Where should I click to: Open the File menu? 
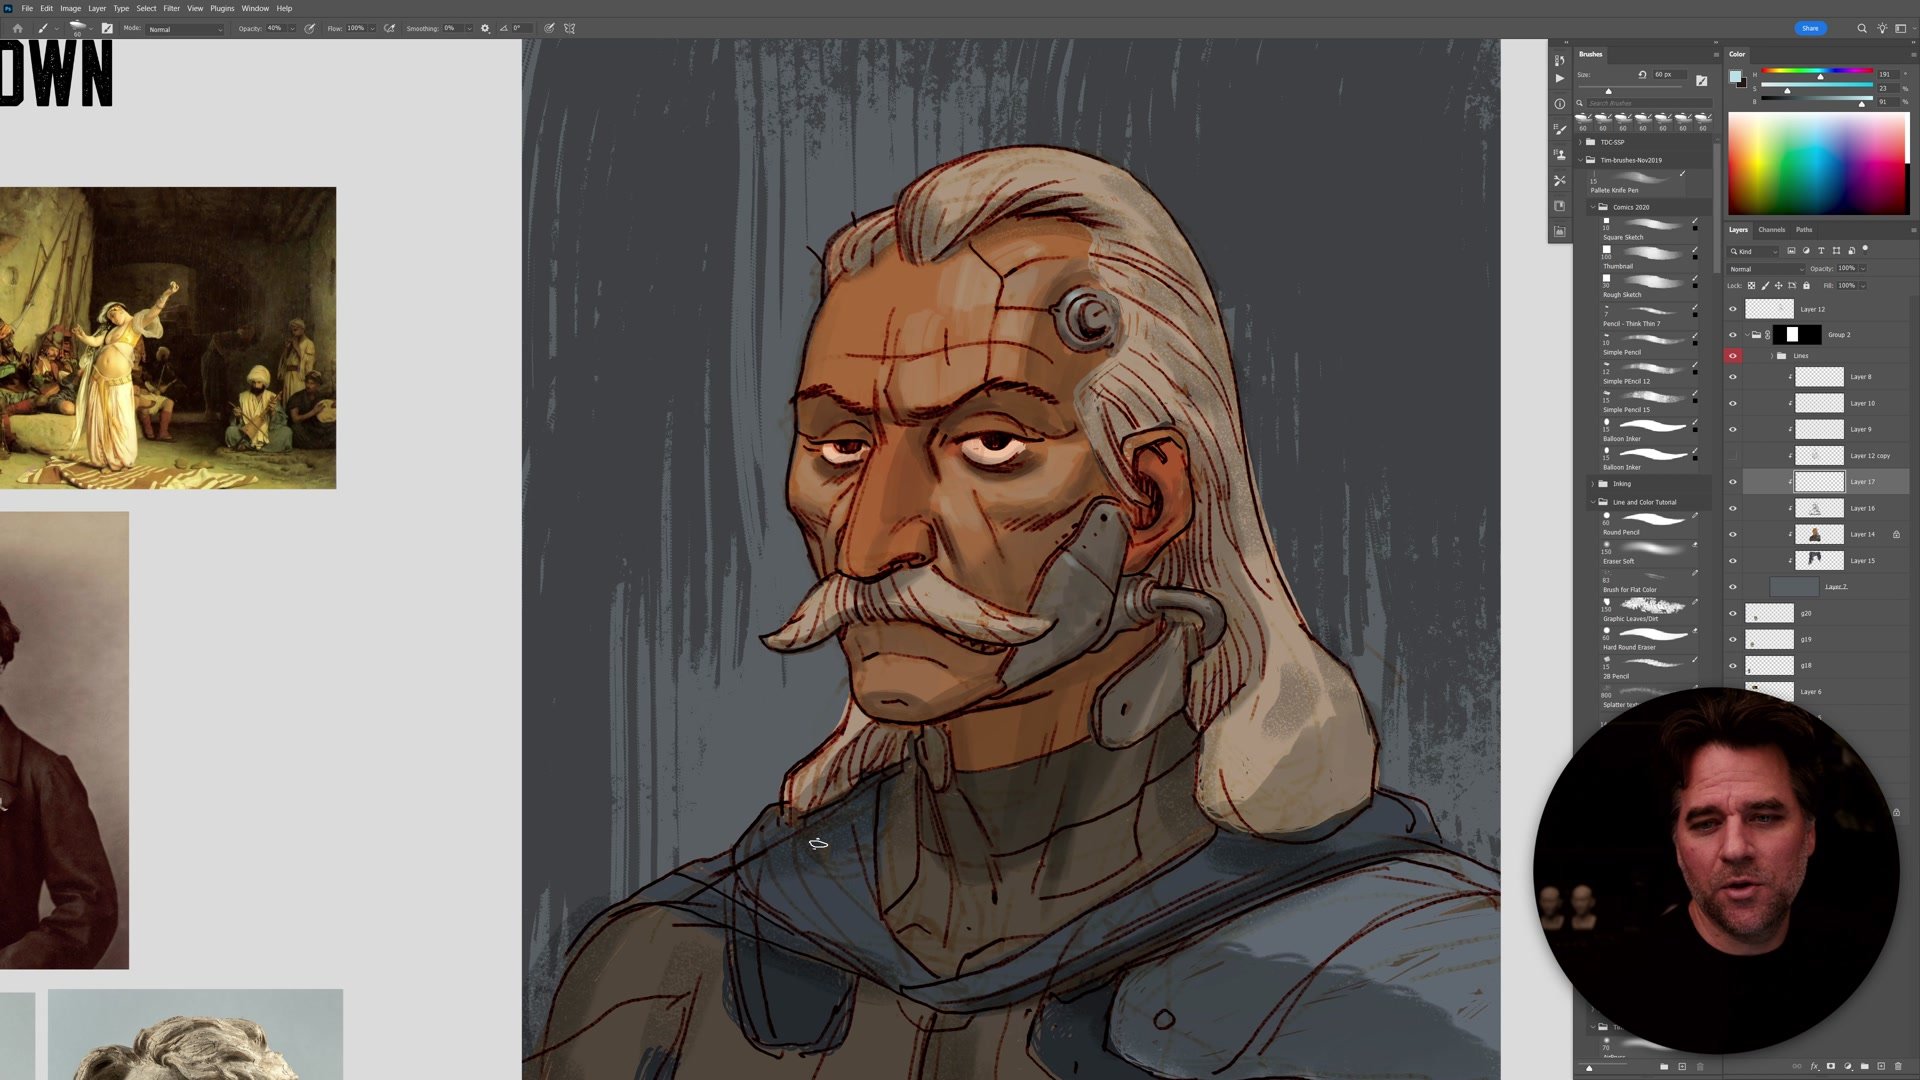click(27, 8)
